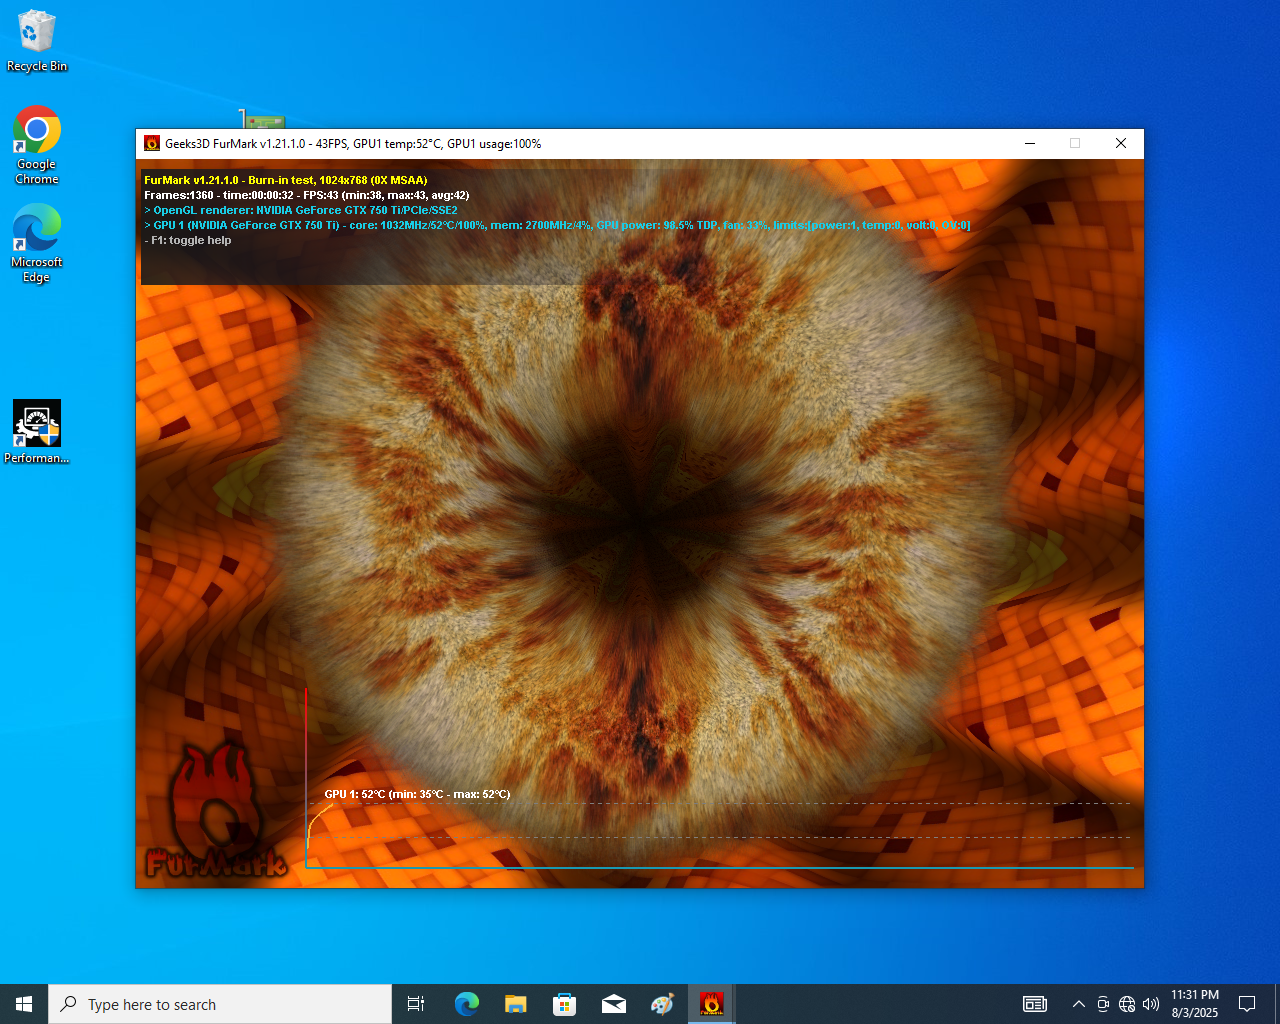Open the Paint app from the taskbar
The width and height of the screenshot is (1280, 1024).
(x=662, y=1004)
